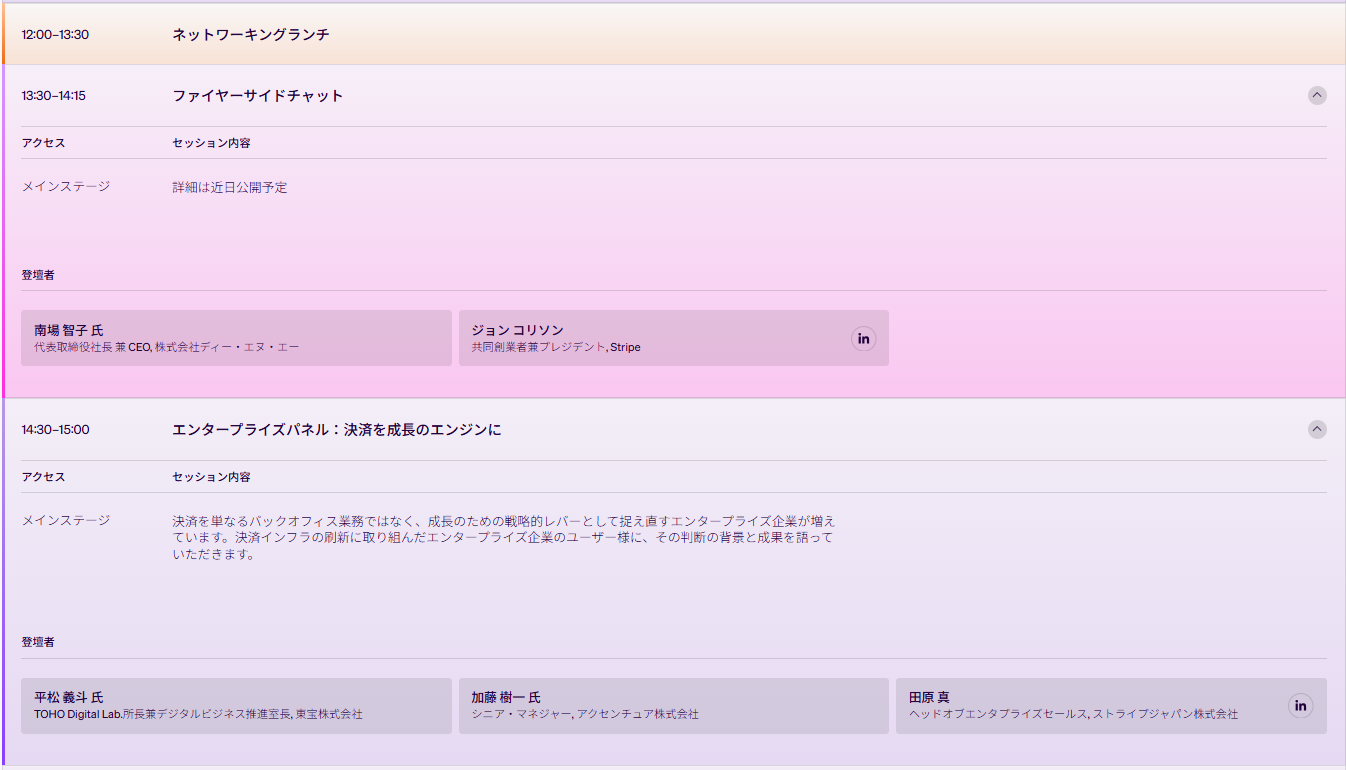Click the 登壇者 heading under ファイヤーサイドチャット
The height and width of the screenshot is (770, 1346).
(x=38, y=274)
